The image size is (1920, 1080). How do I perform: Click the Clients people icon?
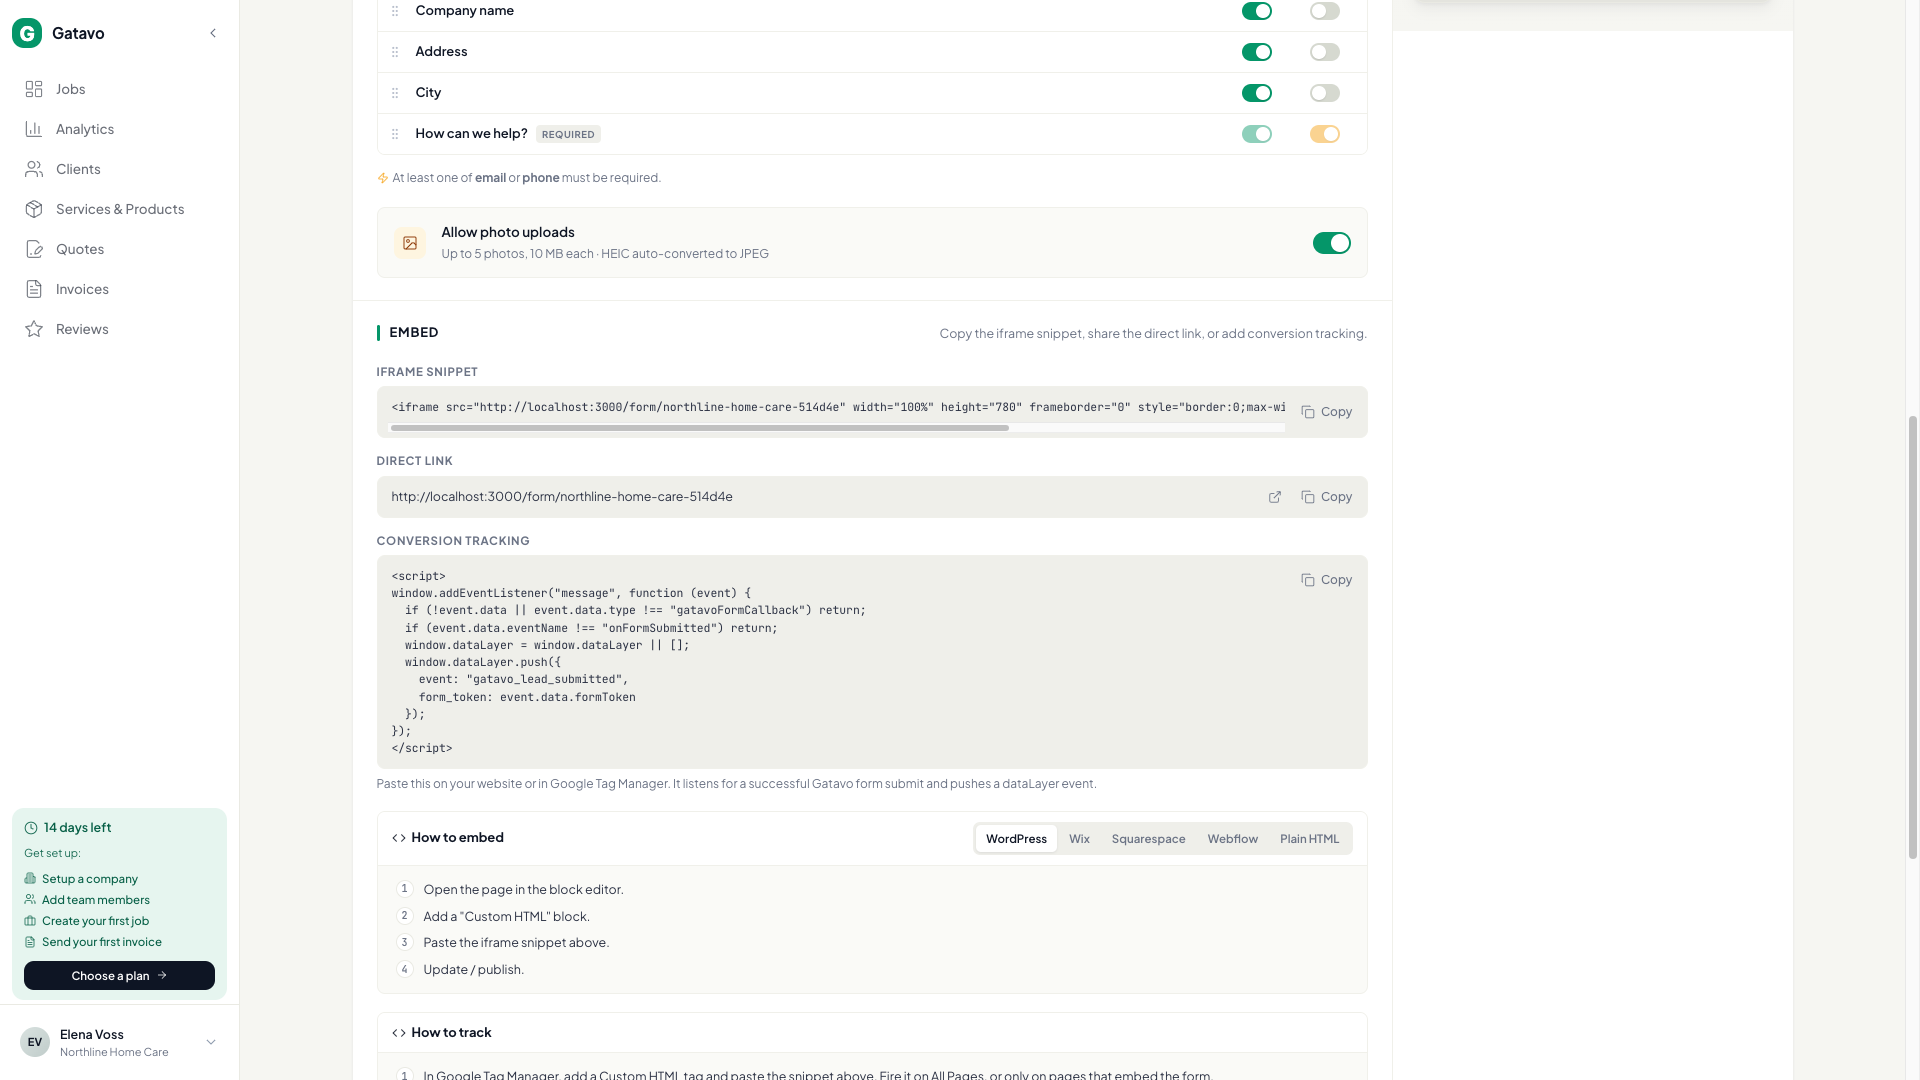[34, 169]
